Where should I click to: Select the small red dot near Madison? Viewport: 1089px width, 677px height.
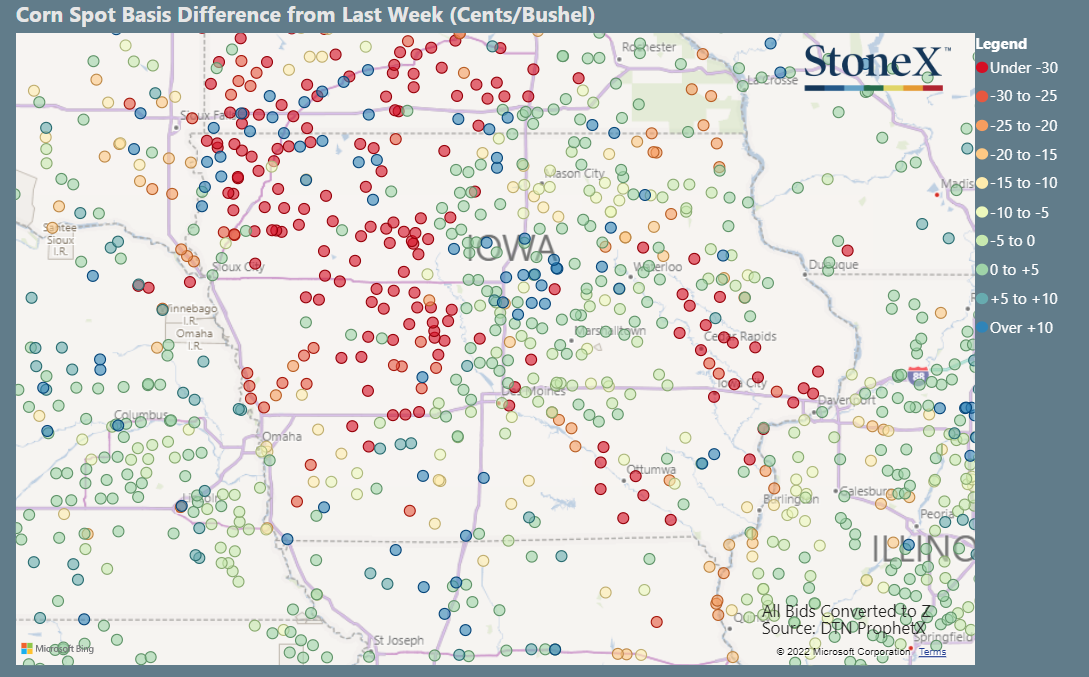(937, 195)
